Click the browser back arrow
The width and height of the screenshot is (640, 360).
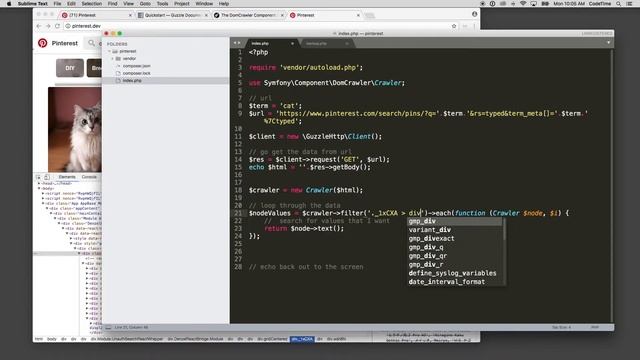click(x=39, y=26)
